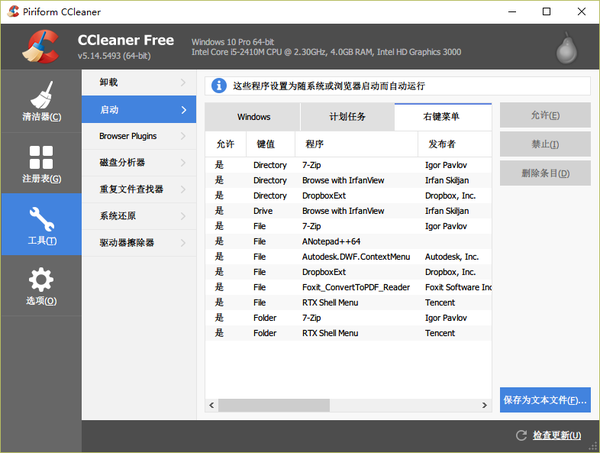Select the 工具 Tools wrench icon

(41, 219)
